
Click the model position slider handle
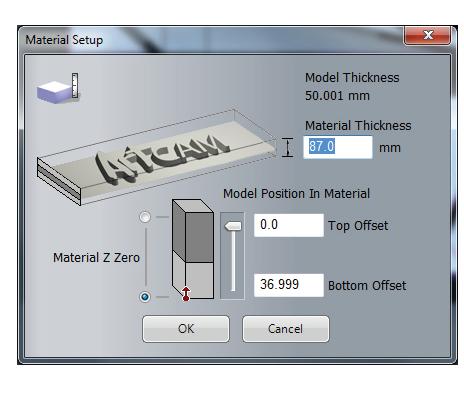point(233,226)
